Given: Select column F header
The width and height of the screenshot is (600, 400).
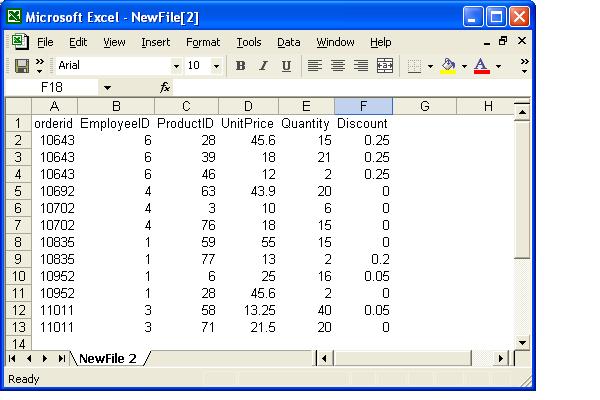Looking at the screenshot, I should pos(364,106).
